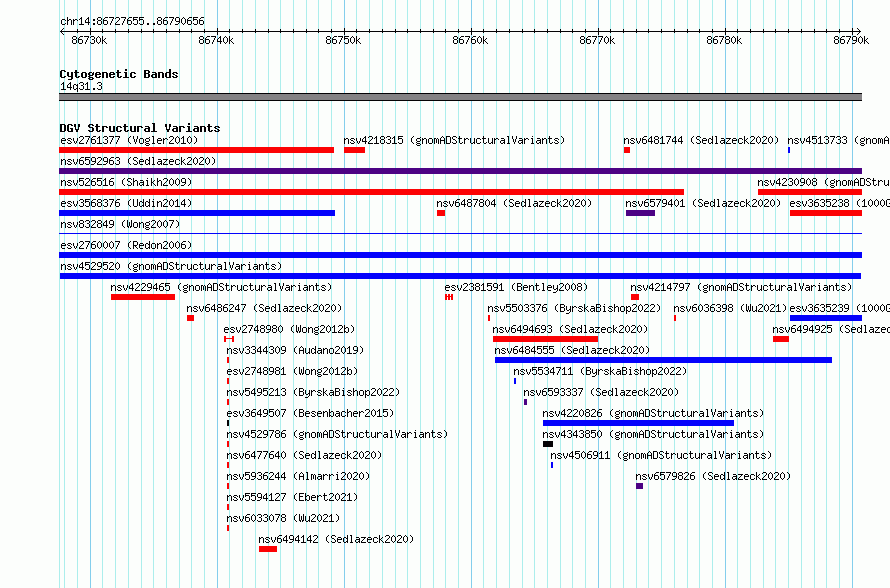Click the esv3649507 (Besenbacher2015) label
The width and height of the screenshot is (890, 588).
(310, 413)
